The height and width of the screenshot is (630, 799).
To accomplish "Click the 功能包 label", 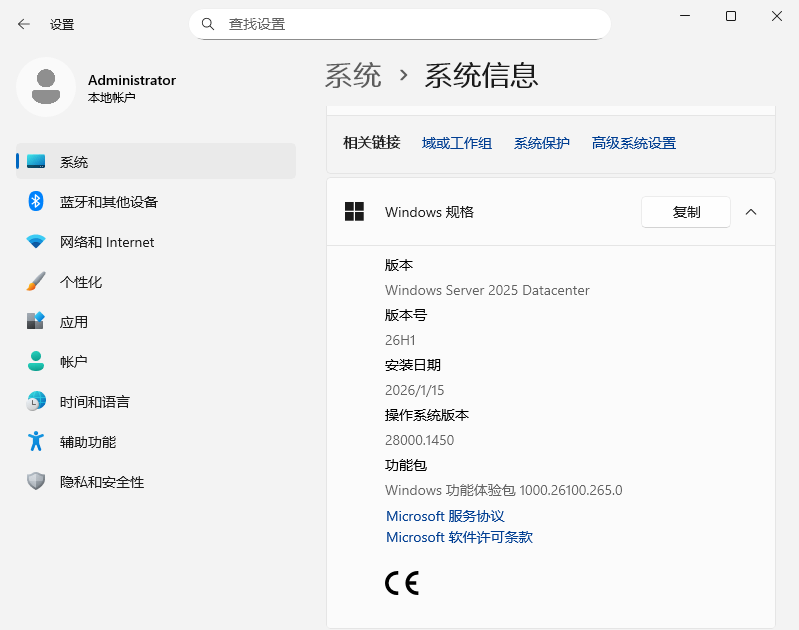I will (406, 465).
